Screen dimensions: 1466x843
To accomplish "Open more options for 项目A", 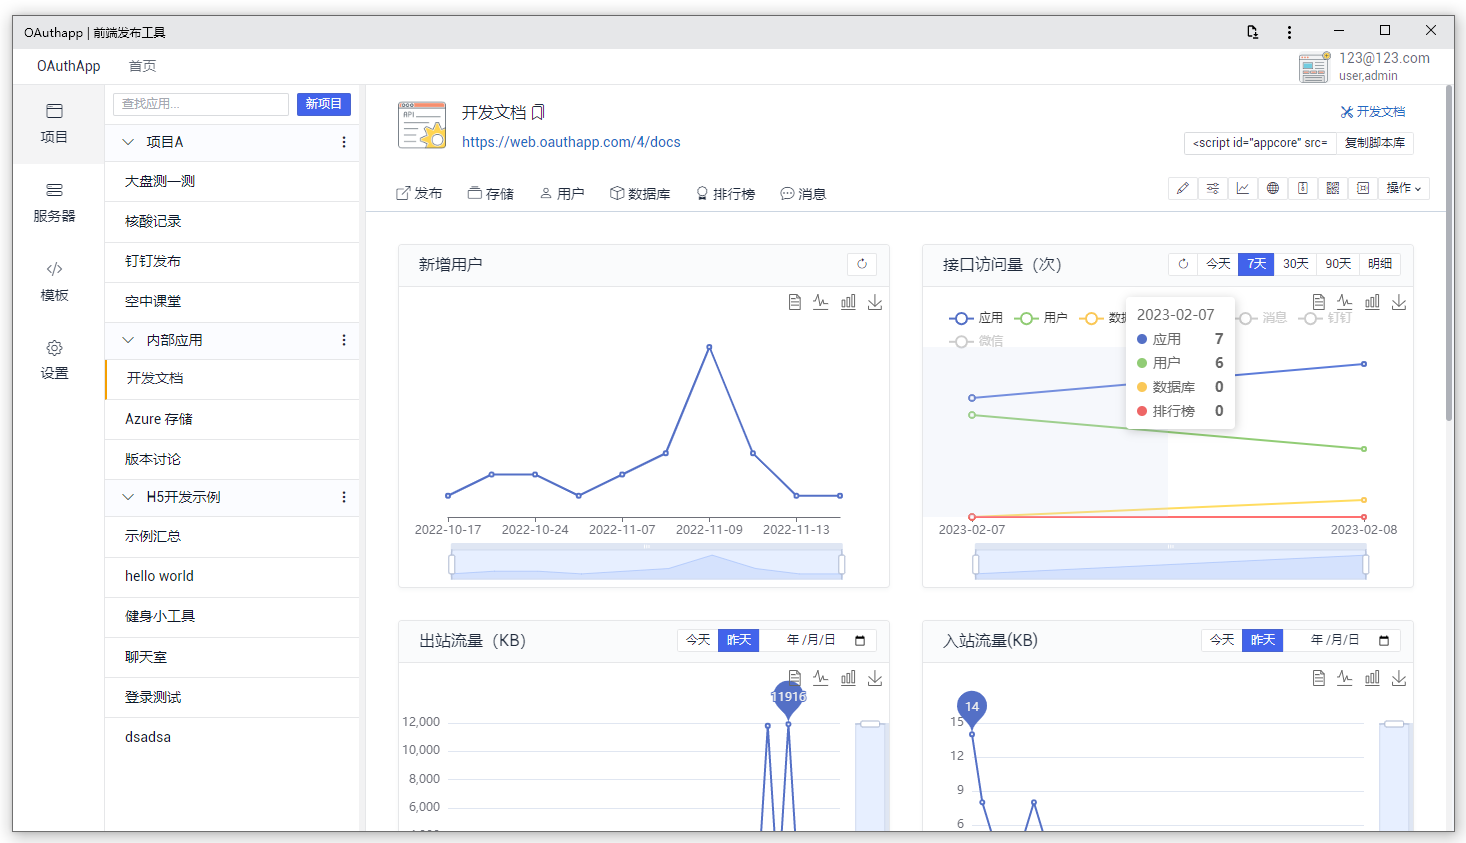I will 344,142.
